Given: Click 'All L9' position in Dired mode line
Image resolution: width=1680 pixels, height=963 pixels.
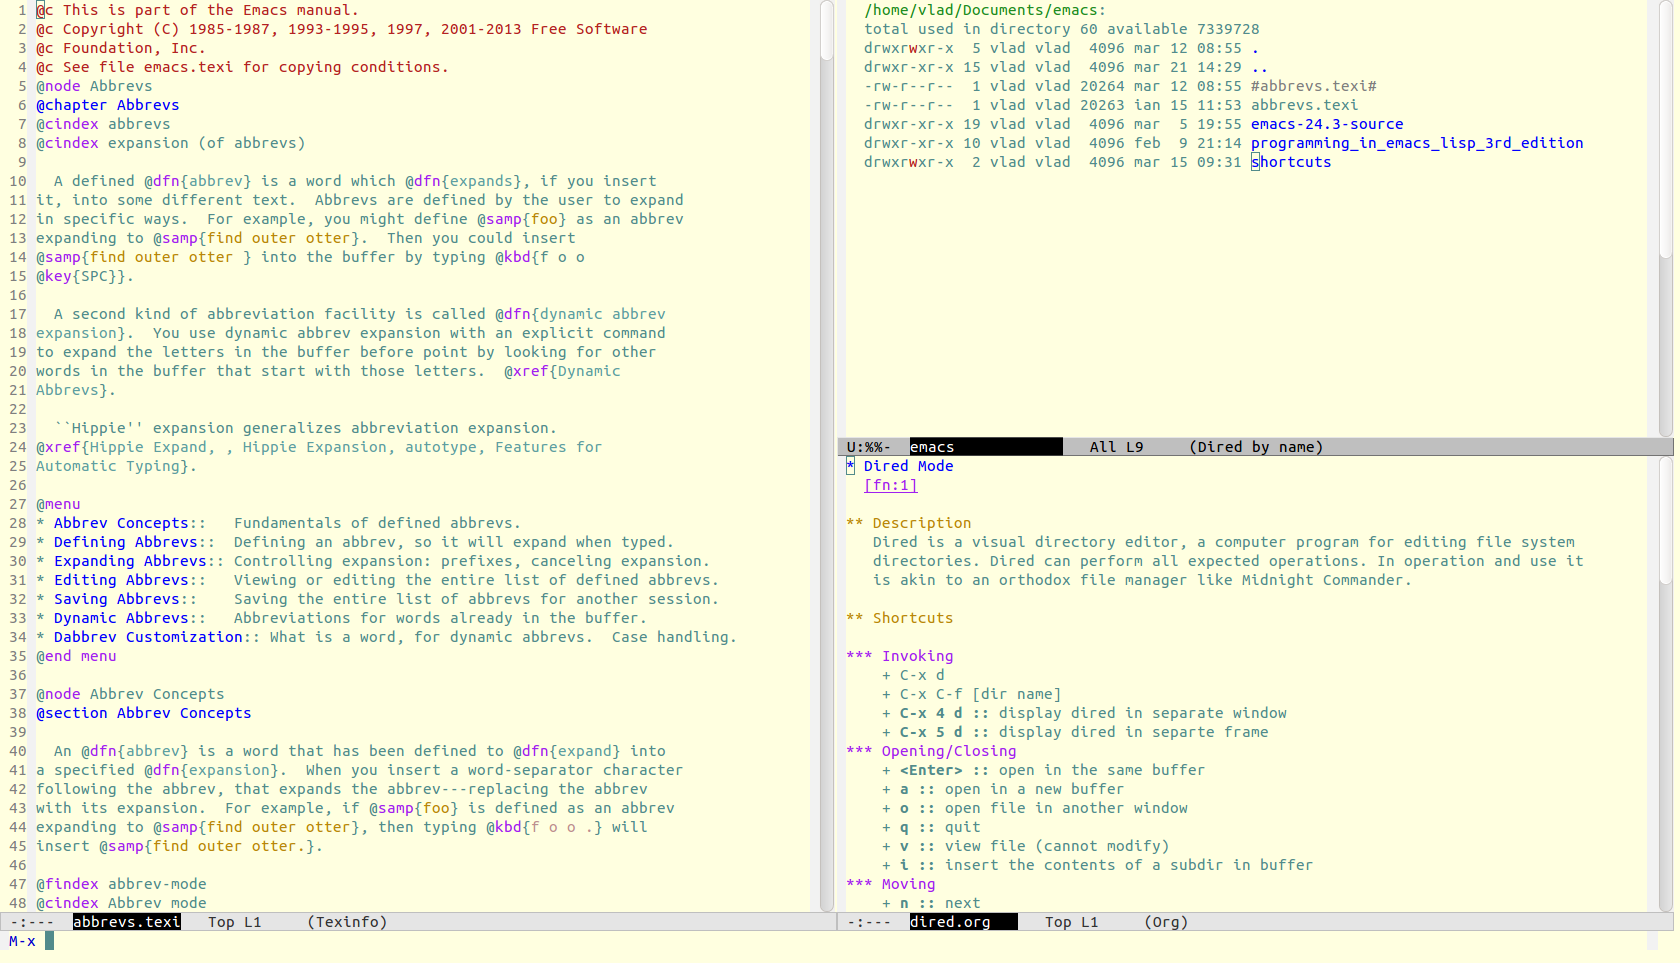Looking at the screenshot, I should (1116, 447).
